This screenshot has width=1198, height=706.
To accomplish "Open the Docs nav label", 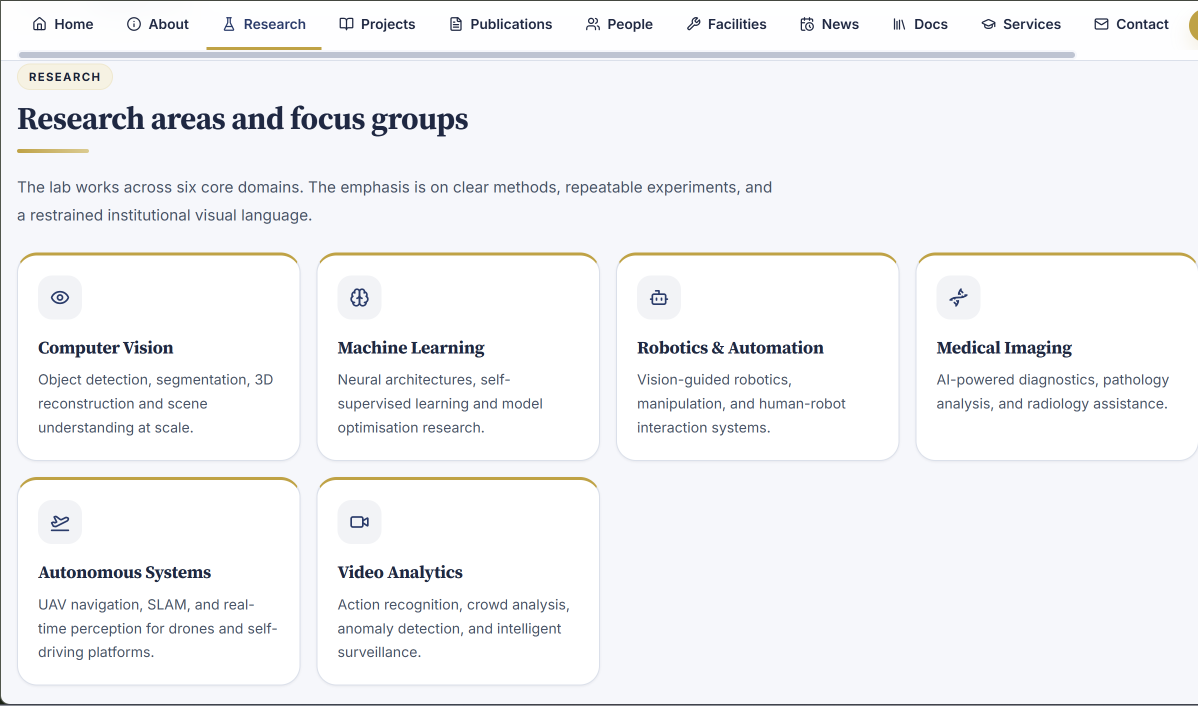I will point(931,24).
